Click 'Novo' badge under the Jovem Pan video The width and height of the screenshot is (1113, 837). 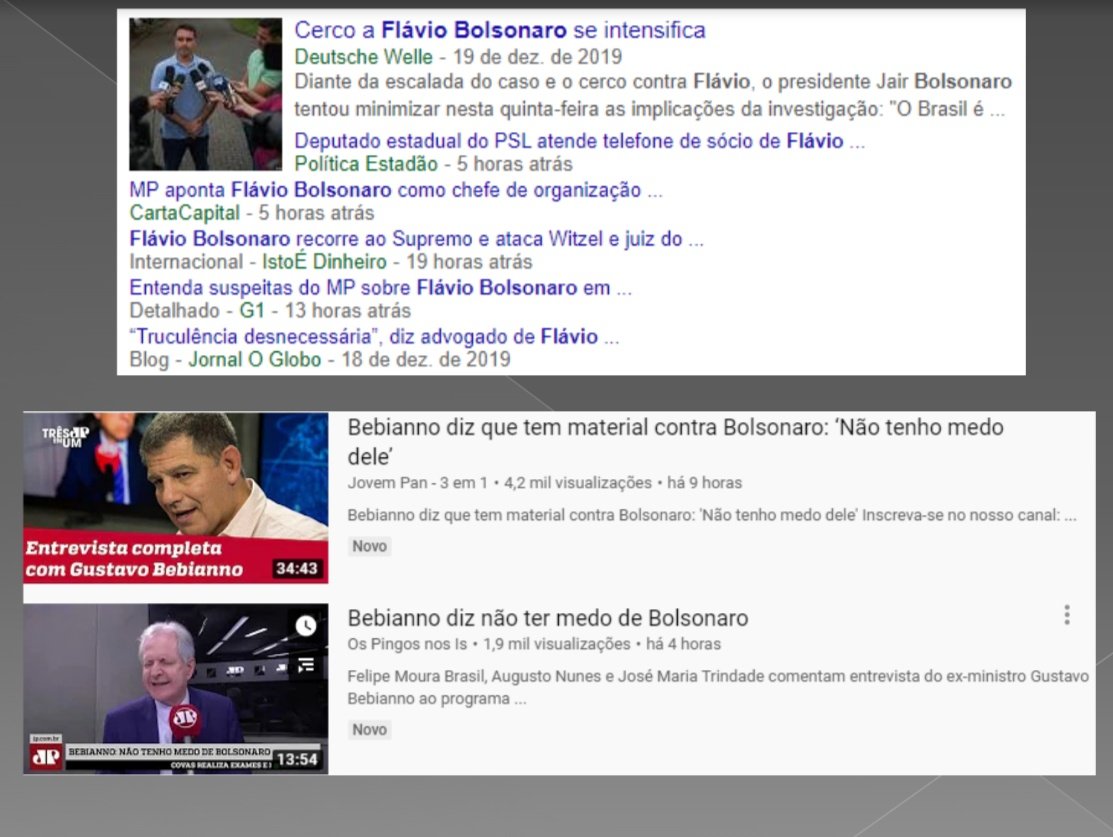[x=370, y=546]
